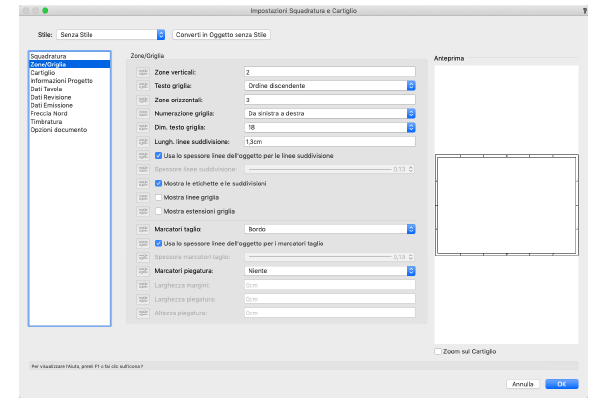Image resolution: width=611 pixels, height=403 pixels.
Task: Click style icon beside Mostra linee griglia
Action: point(143,198)
